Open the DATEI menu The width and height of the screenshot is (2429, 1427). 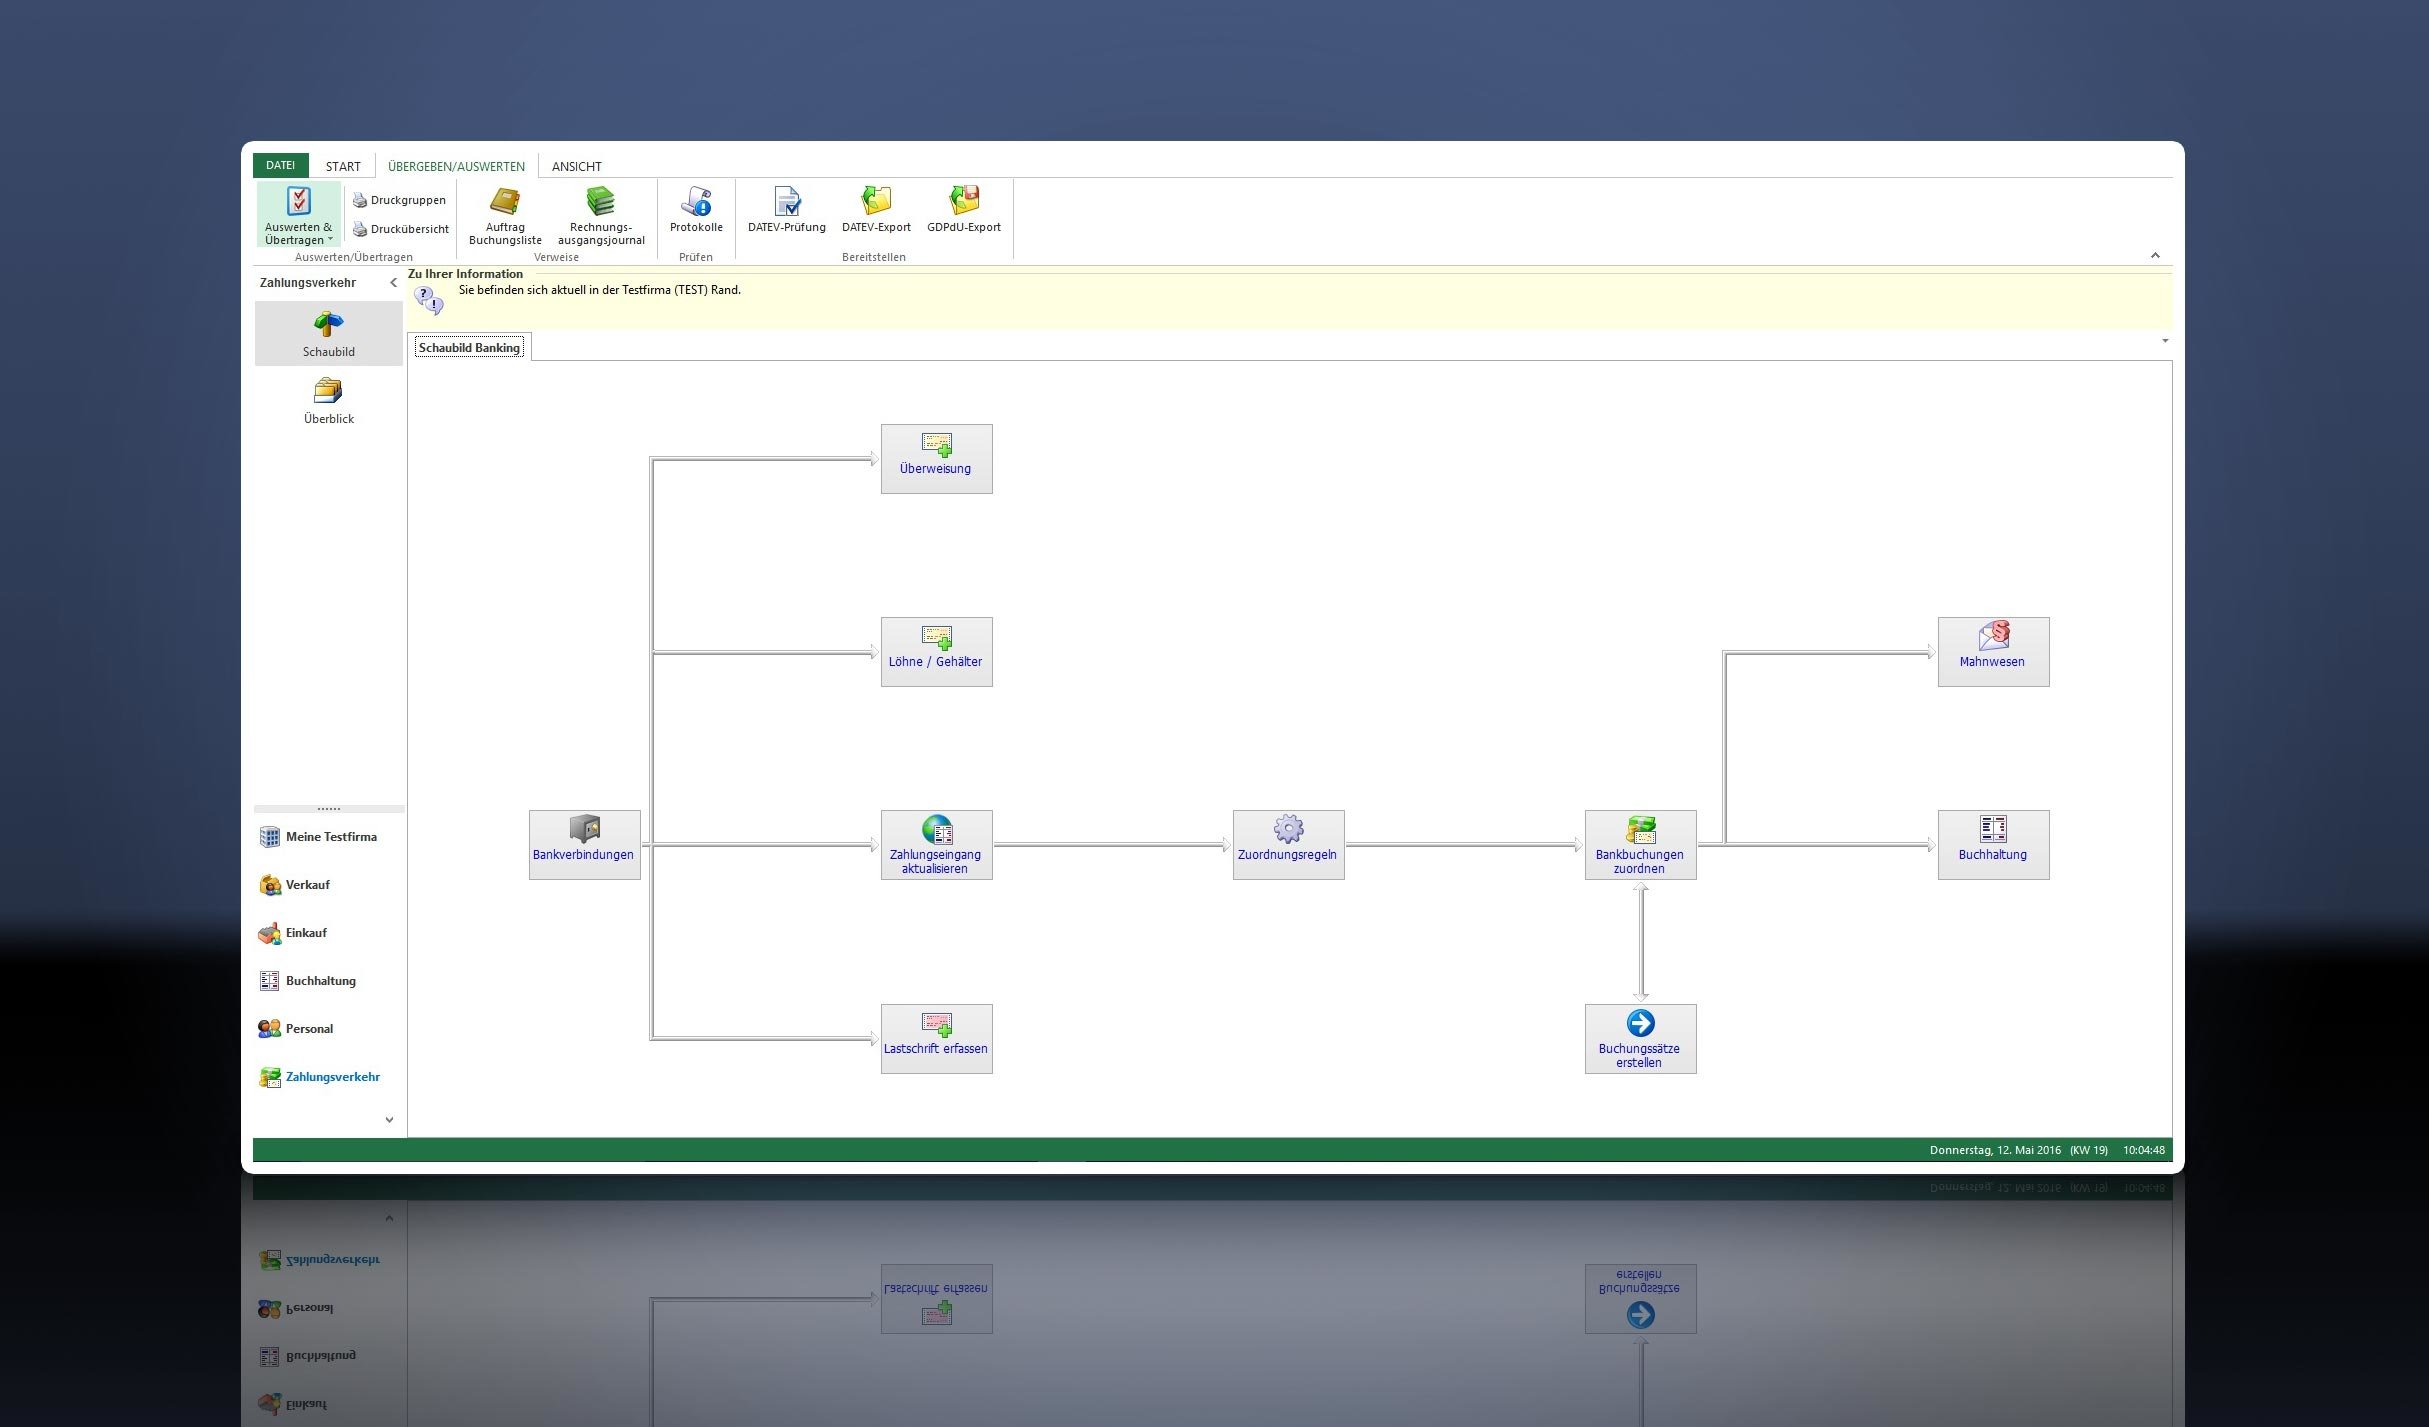coord(280,165)
